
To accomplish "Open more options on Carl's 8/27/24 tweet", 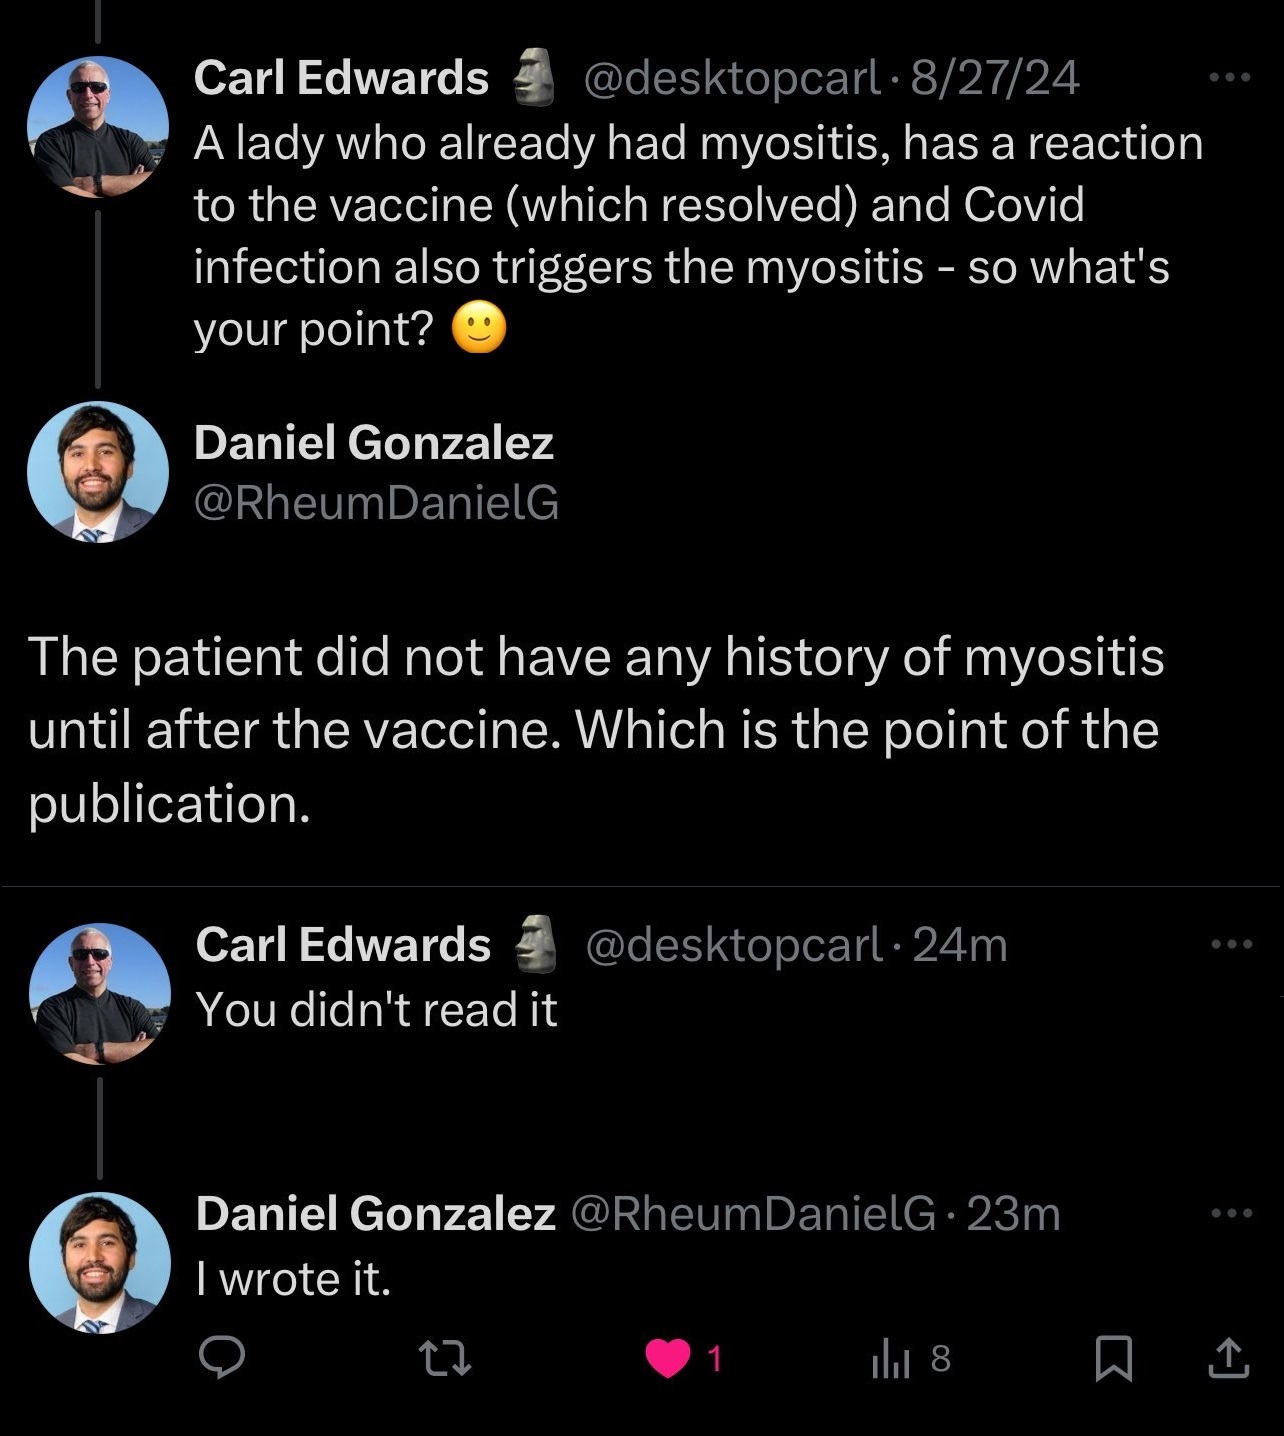I will tap(1229, 77).
